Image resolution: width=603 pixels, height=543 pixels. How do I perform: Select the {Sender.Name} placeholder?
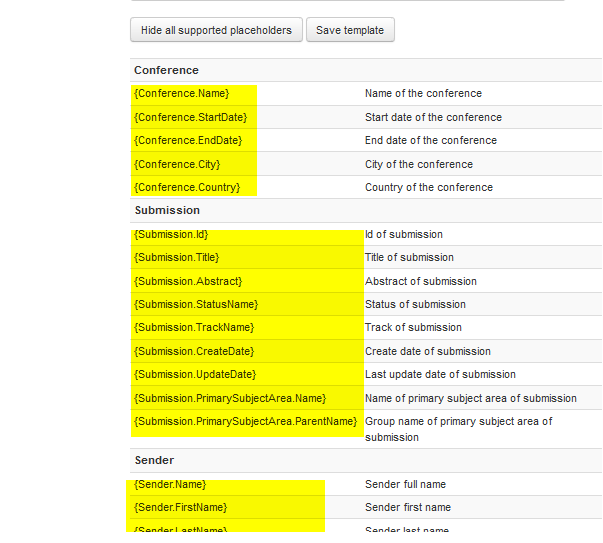tap(169, 485)
